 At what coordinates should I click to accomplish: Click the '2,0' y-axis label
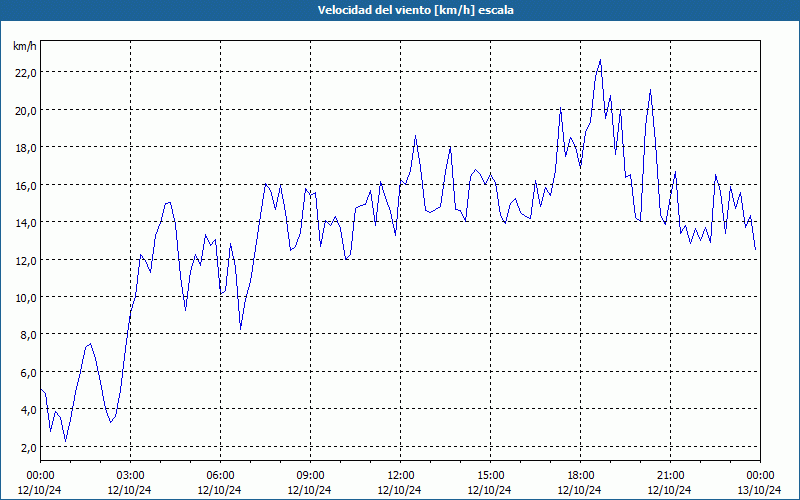pyautogui.click(x=28, y=447)
